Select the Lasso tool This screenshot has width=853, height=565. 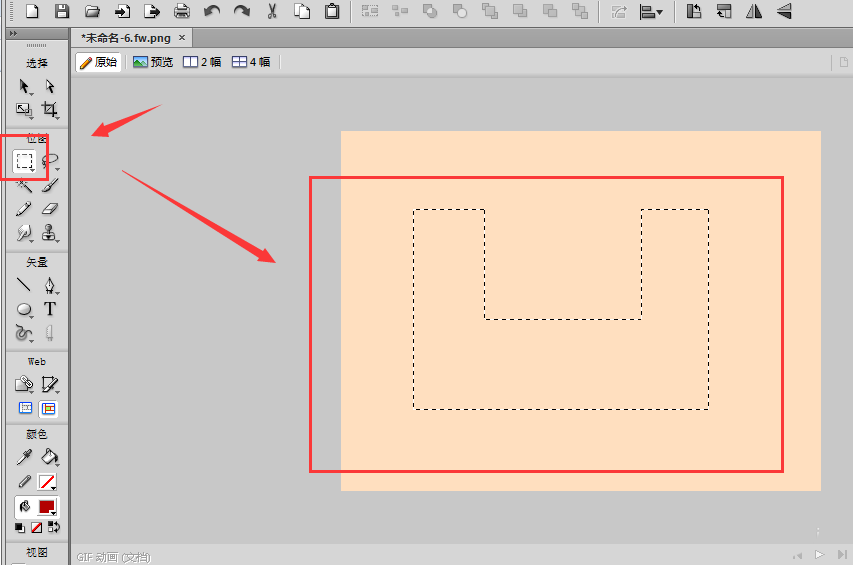(50, 160)
